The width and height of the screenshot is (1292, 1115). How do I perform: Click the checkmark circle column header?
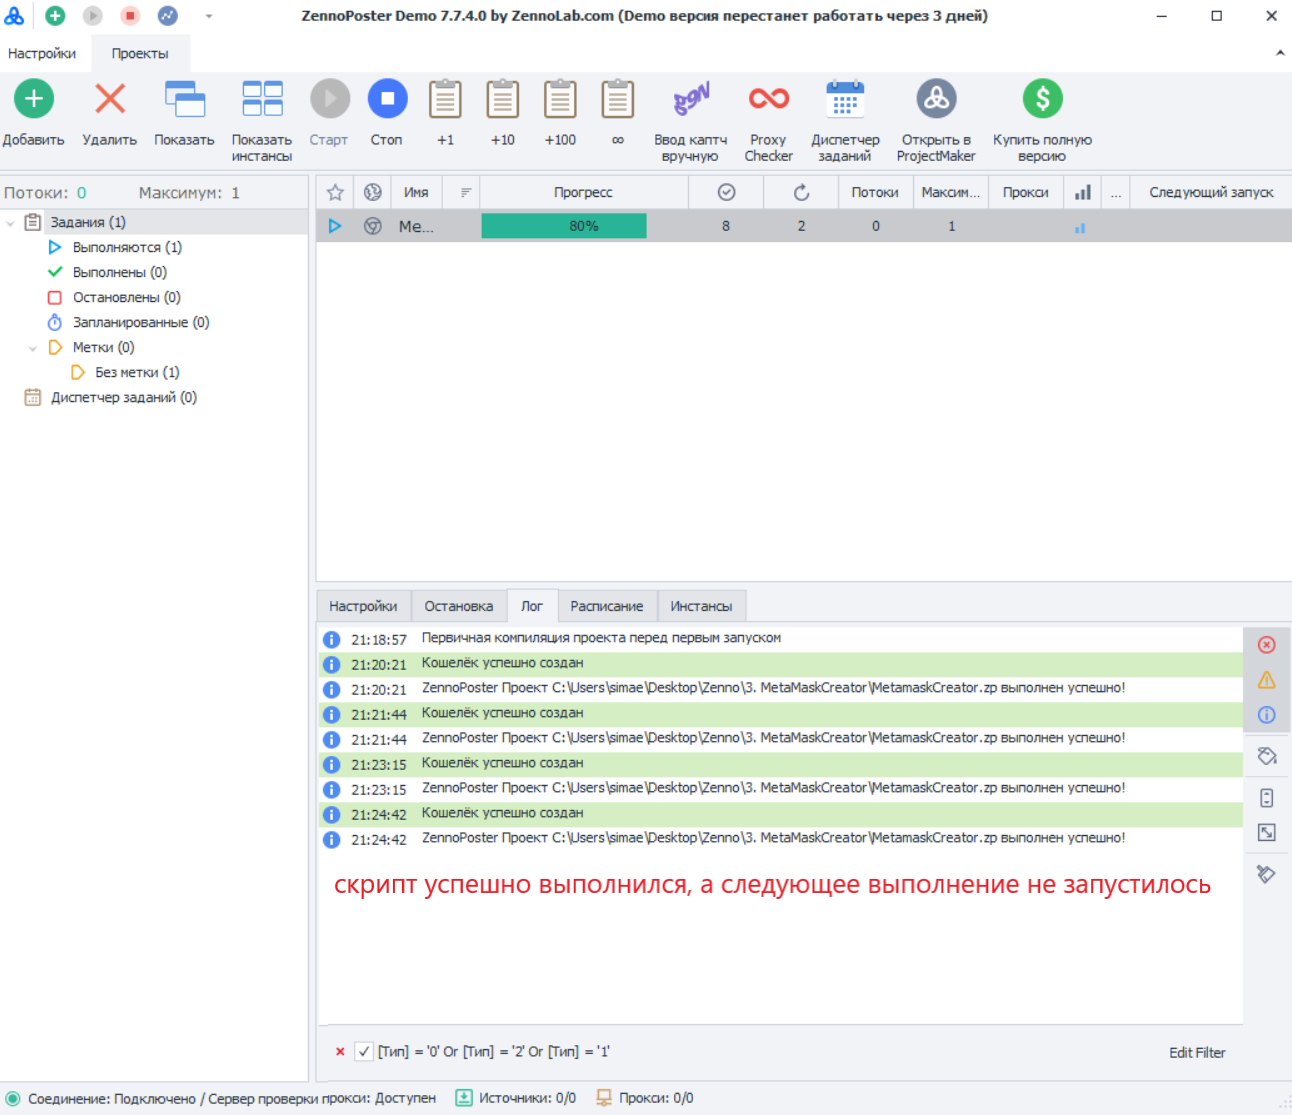pyautogui.click(x=727, y=192)
